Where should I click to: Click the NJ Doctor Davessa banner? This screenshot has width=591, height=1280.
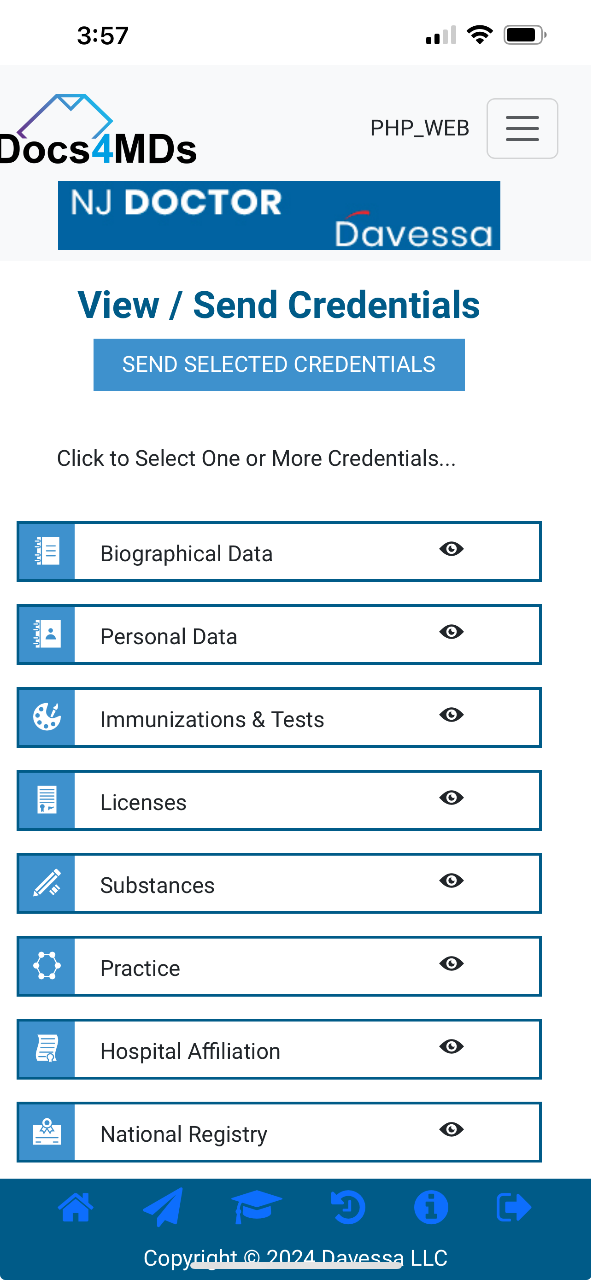click(279, 215)
